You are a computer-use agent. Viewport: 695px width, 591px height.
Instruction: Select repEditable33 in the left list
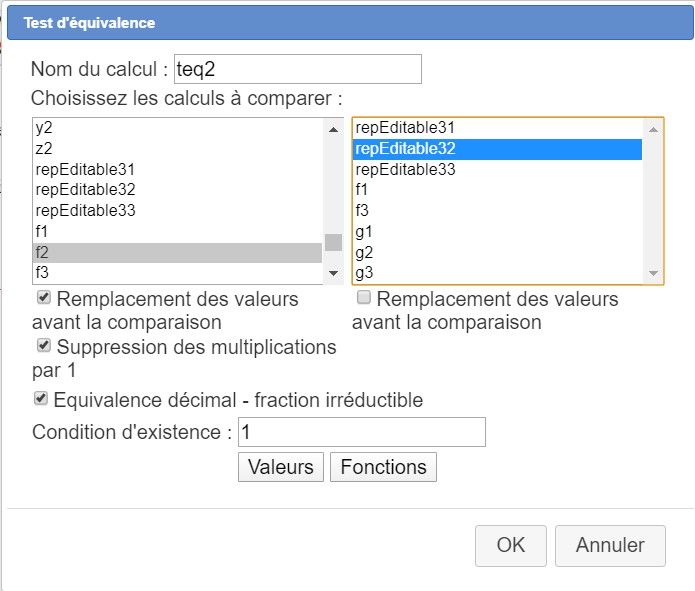point(85,210)
